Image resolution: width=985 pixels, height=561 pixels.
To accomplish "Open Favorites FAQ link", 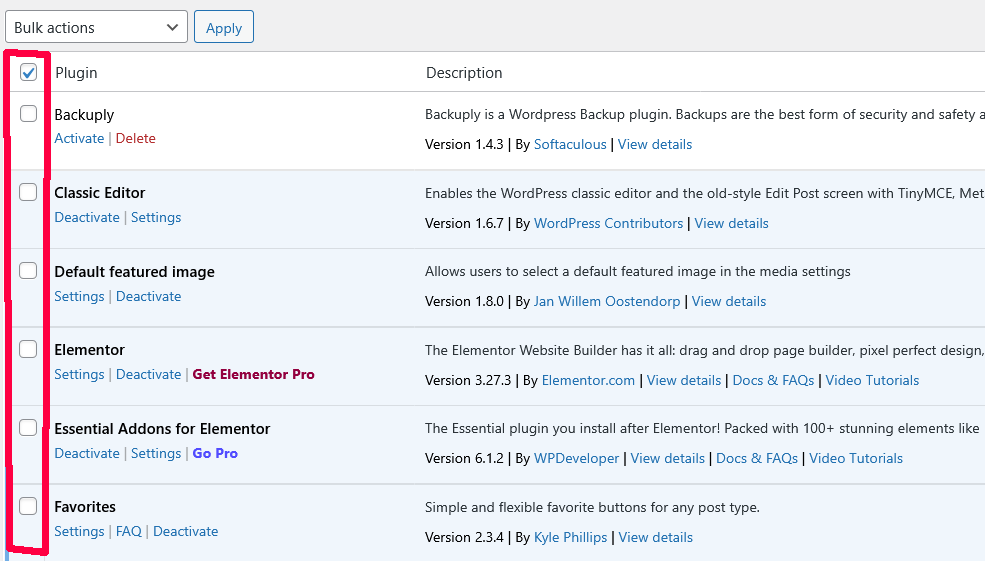I will point(129,531).
